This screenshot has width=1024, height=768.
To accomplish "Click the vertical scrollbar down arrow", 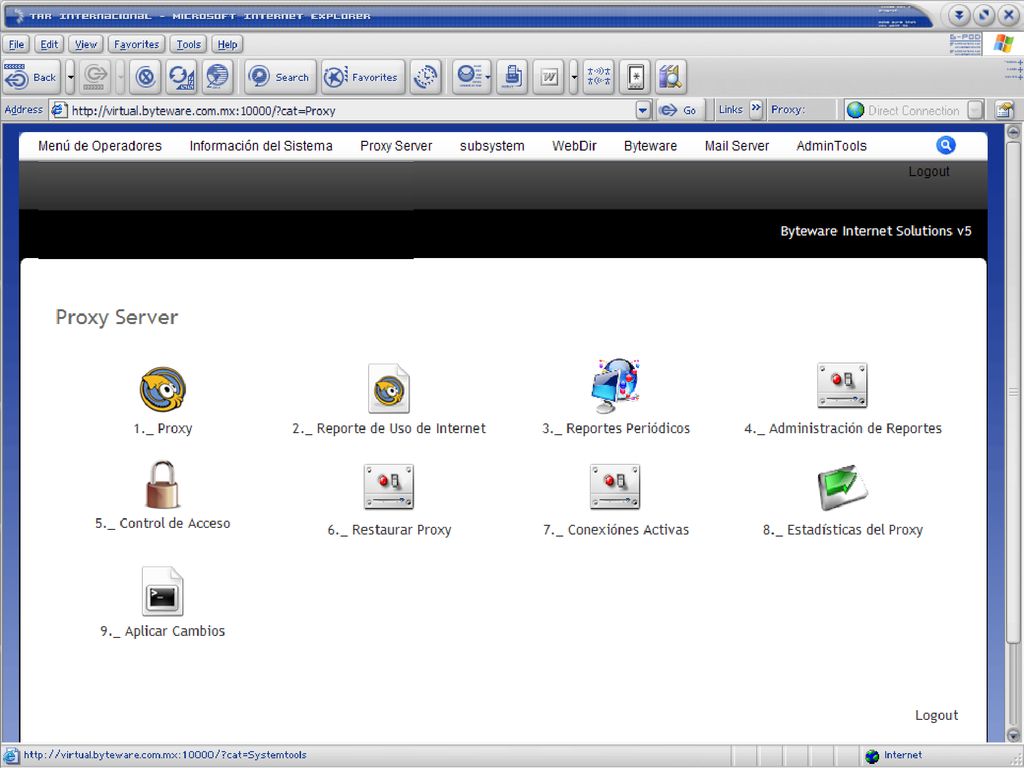I will [1013, 735].
